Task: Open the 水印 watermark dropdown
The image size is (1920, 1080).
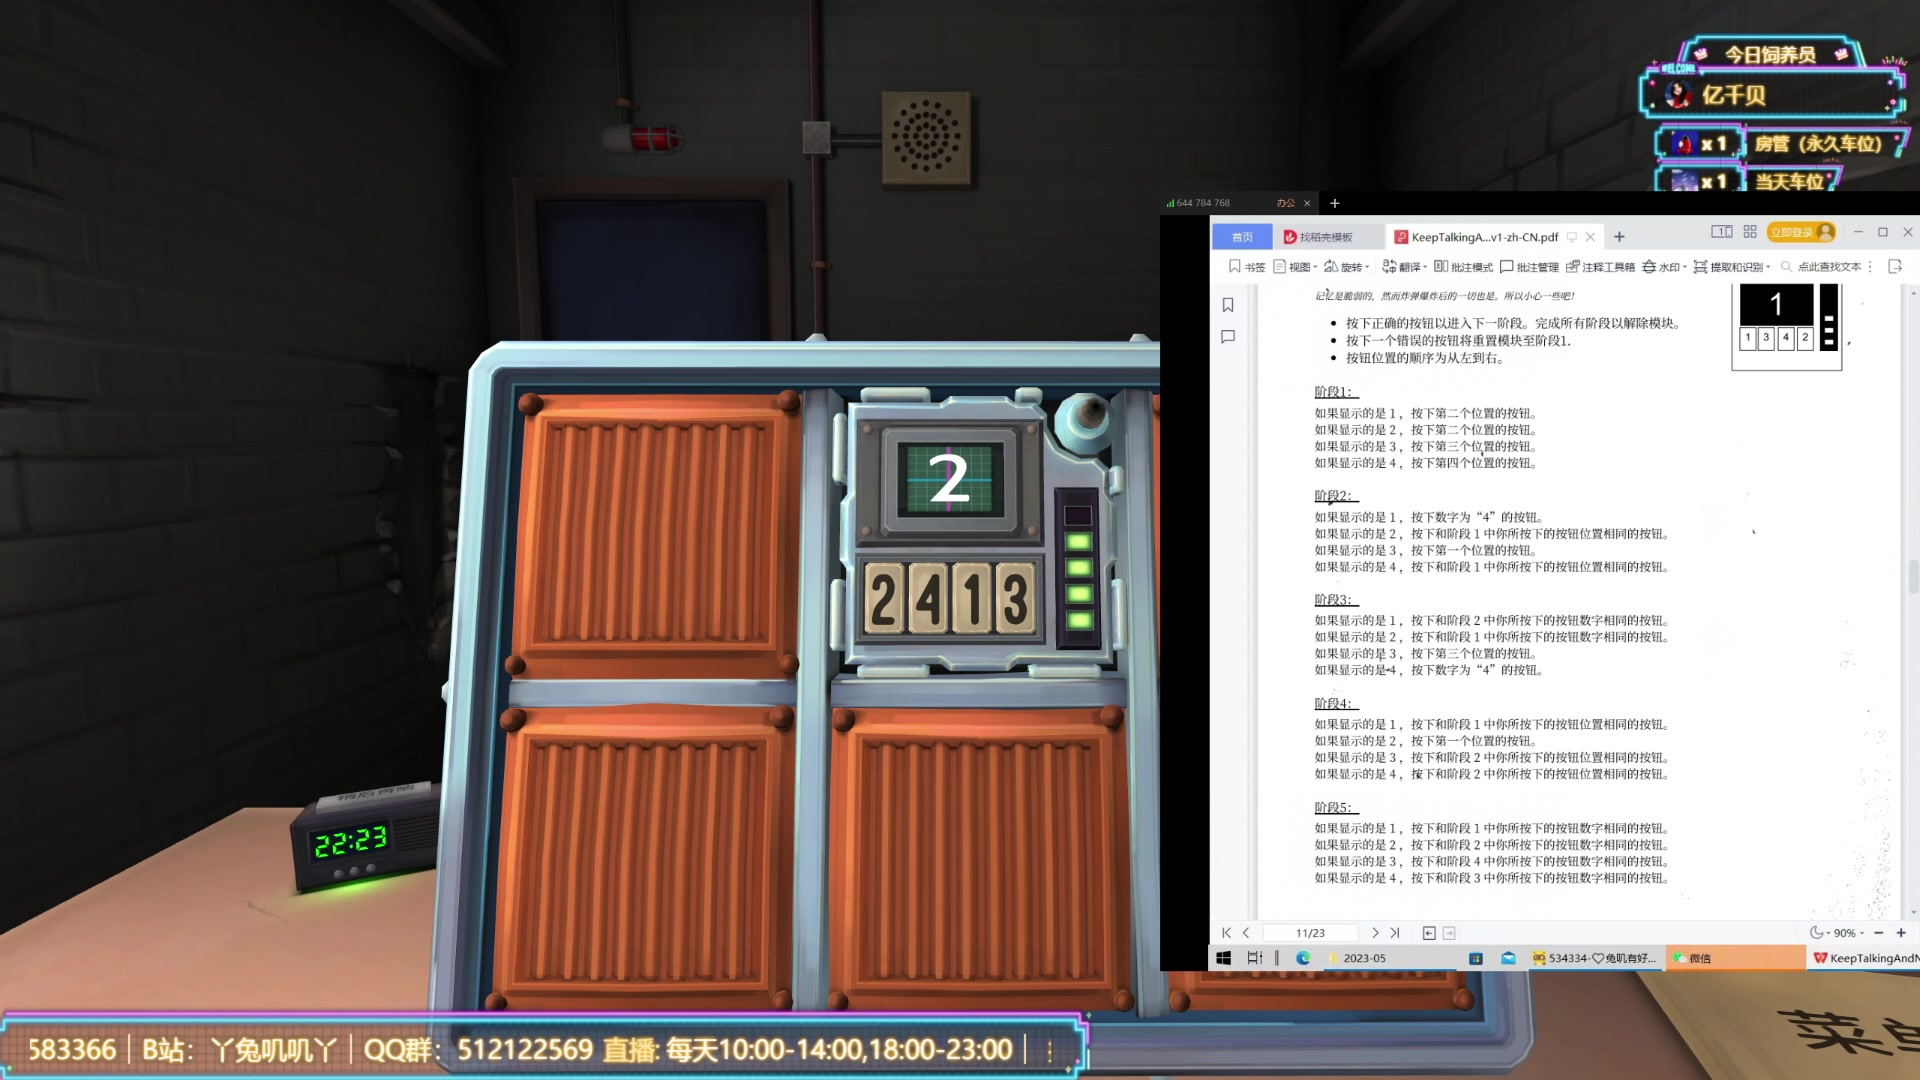Action: [1664, 267]
